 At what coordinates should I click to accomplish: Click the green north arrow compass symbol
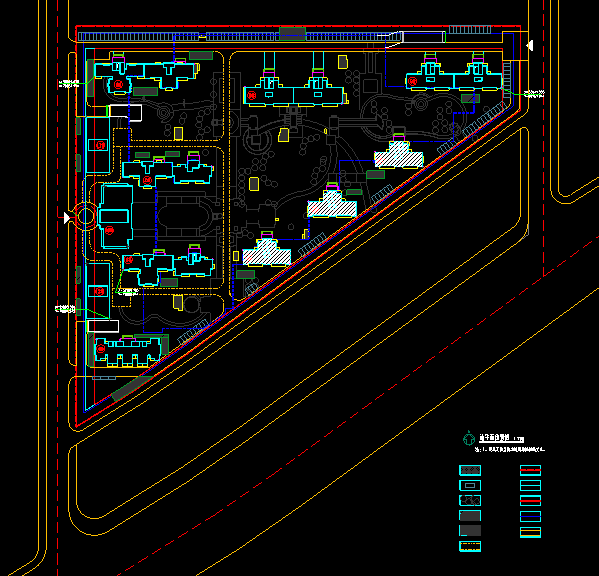click(x=469, y=438)
